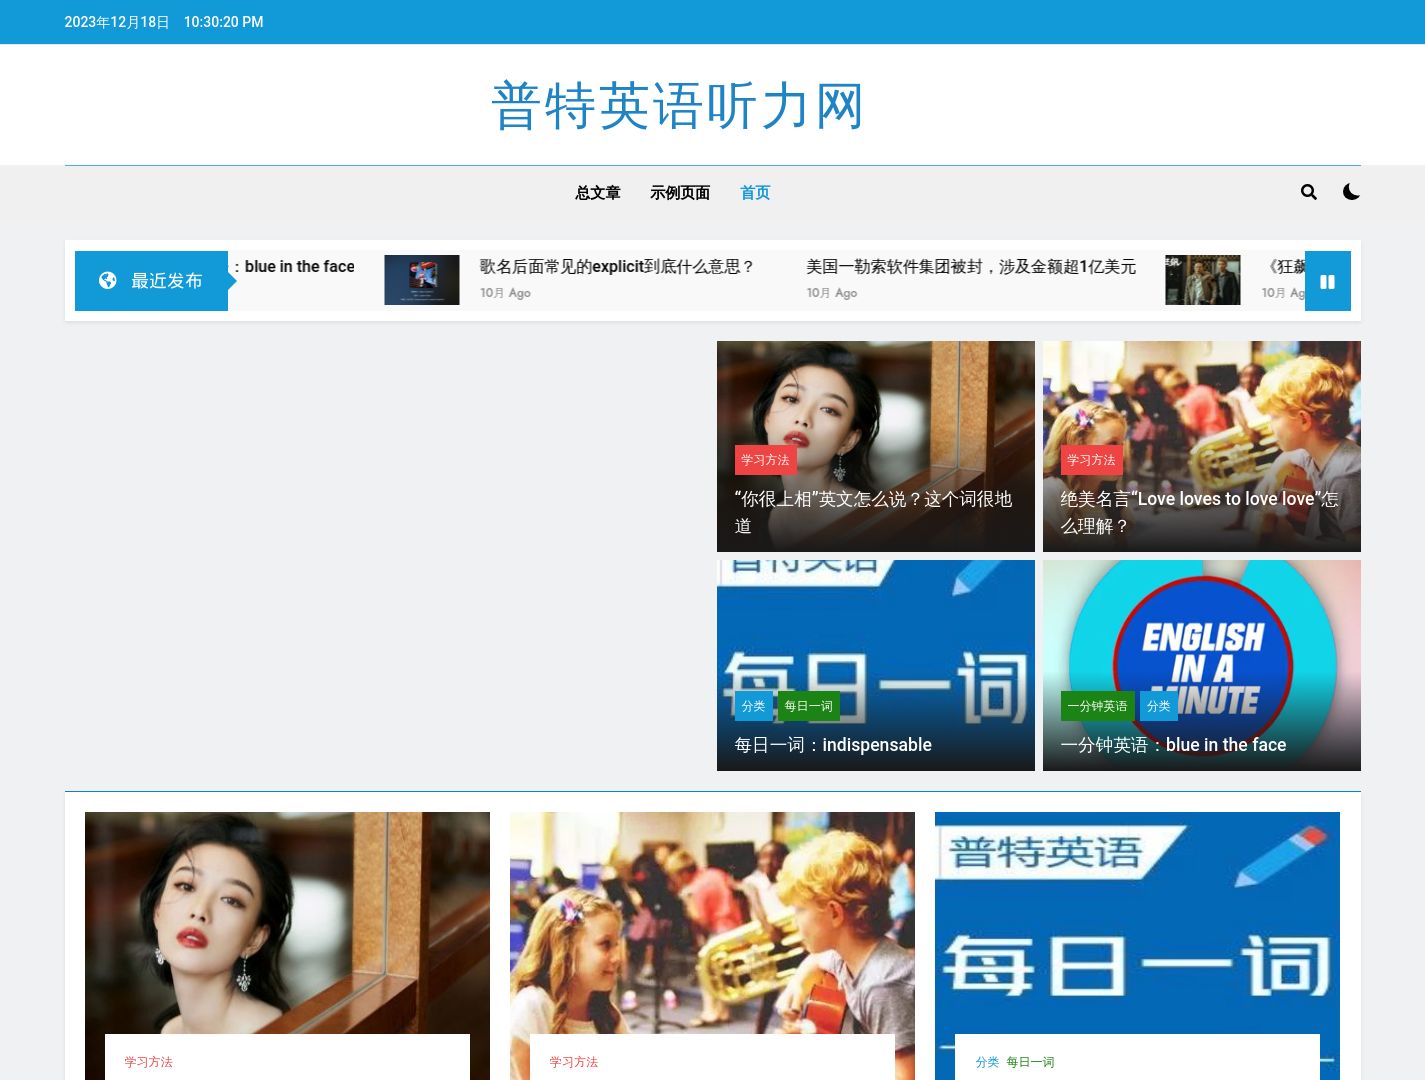Open lower card image of children with tuba
The width and height of the screenshot is (1425, 1080).
click(x=712, y=922)
